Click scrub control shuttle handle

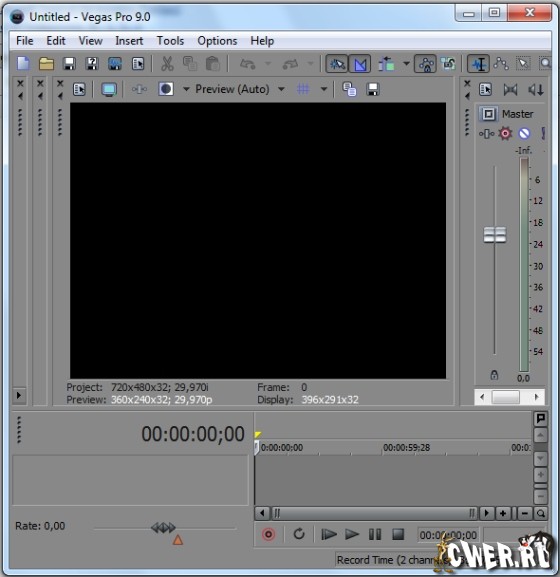click(163, 528)
